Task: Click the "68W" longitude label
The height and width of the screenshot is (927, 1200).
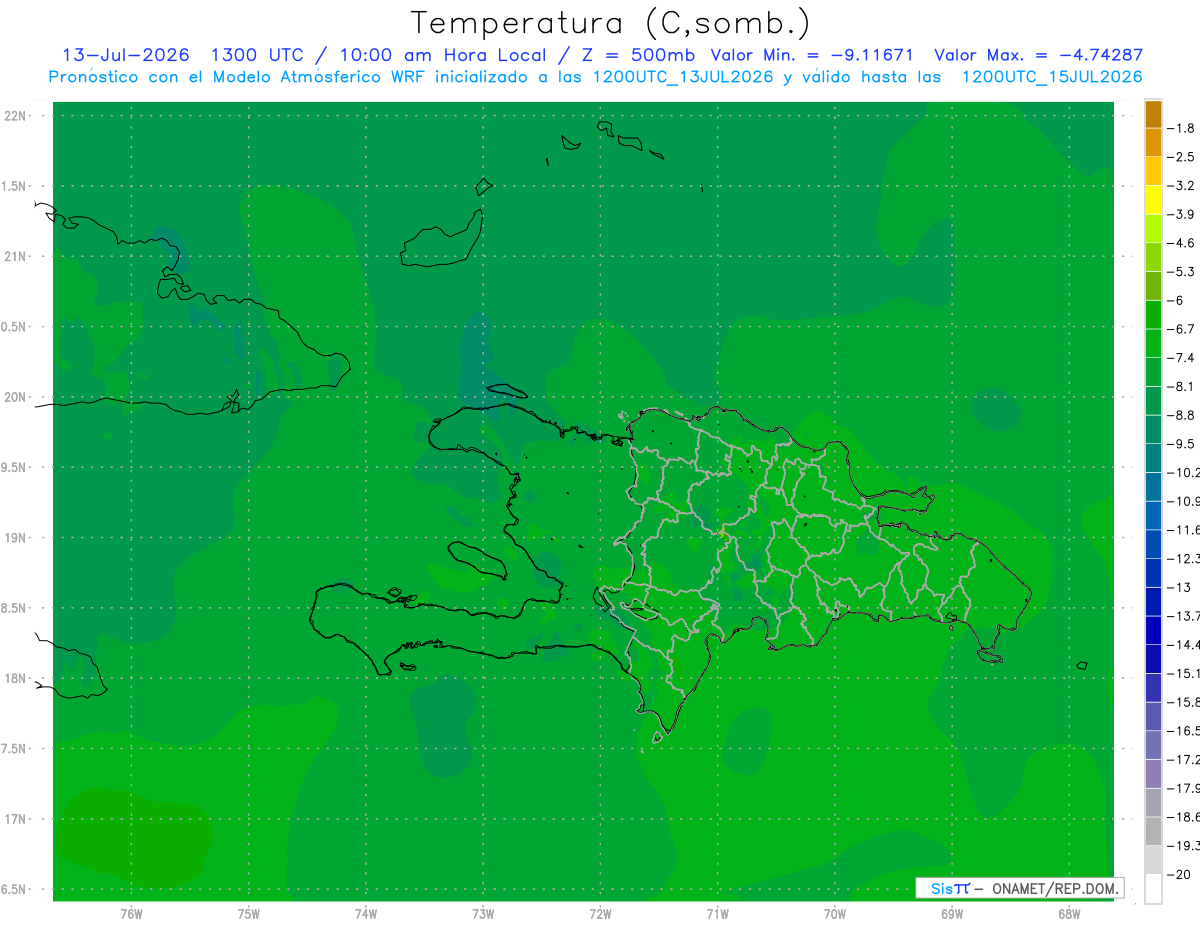Action: coord(1069,913)
